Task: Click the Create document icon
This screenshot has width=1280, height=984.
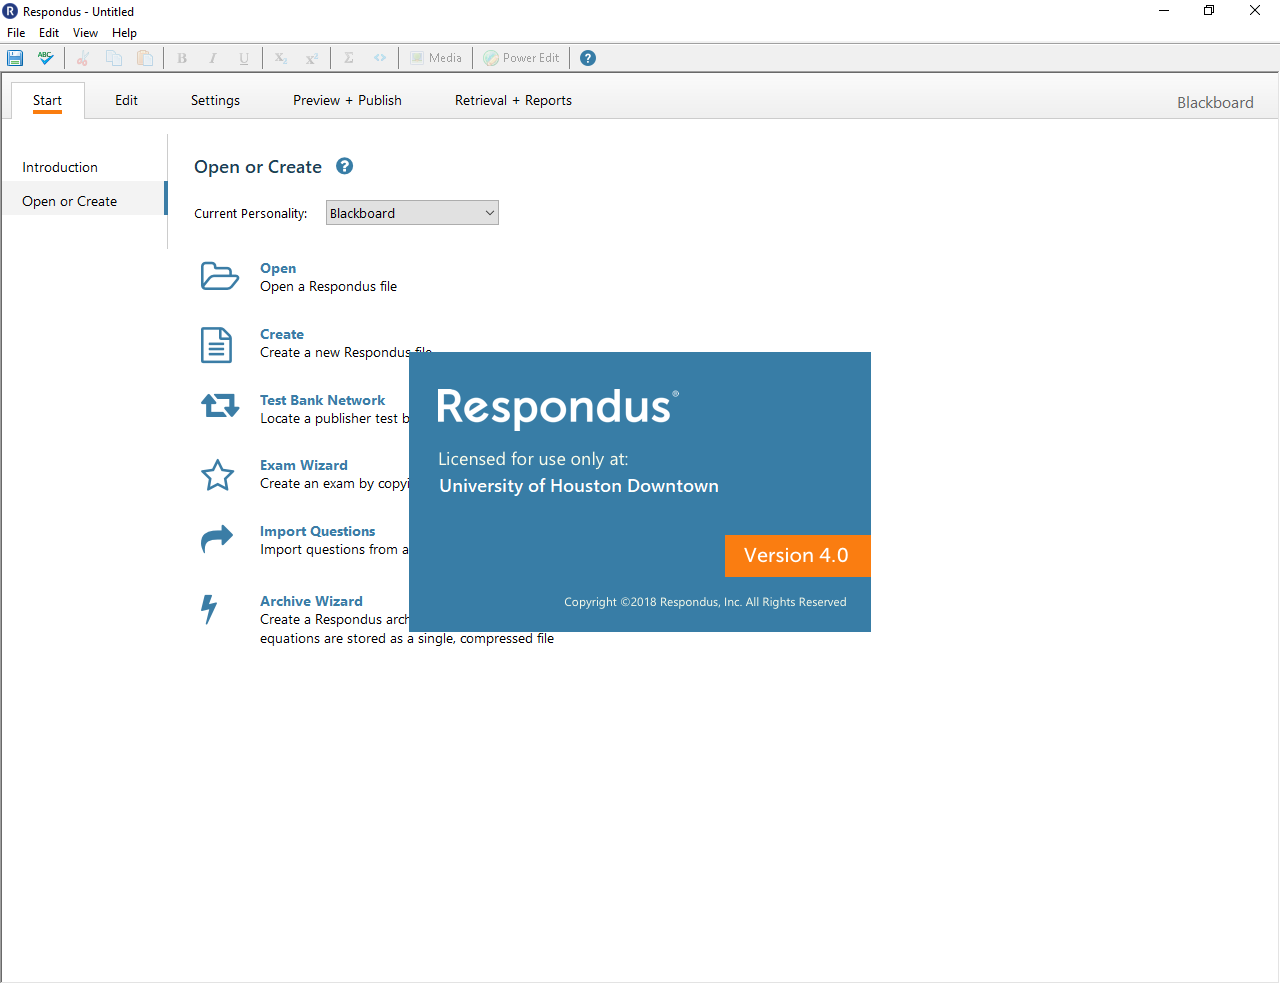Action: (216, 345)
